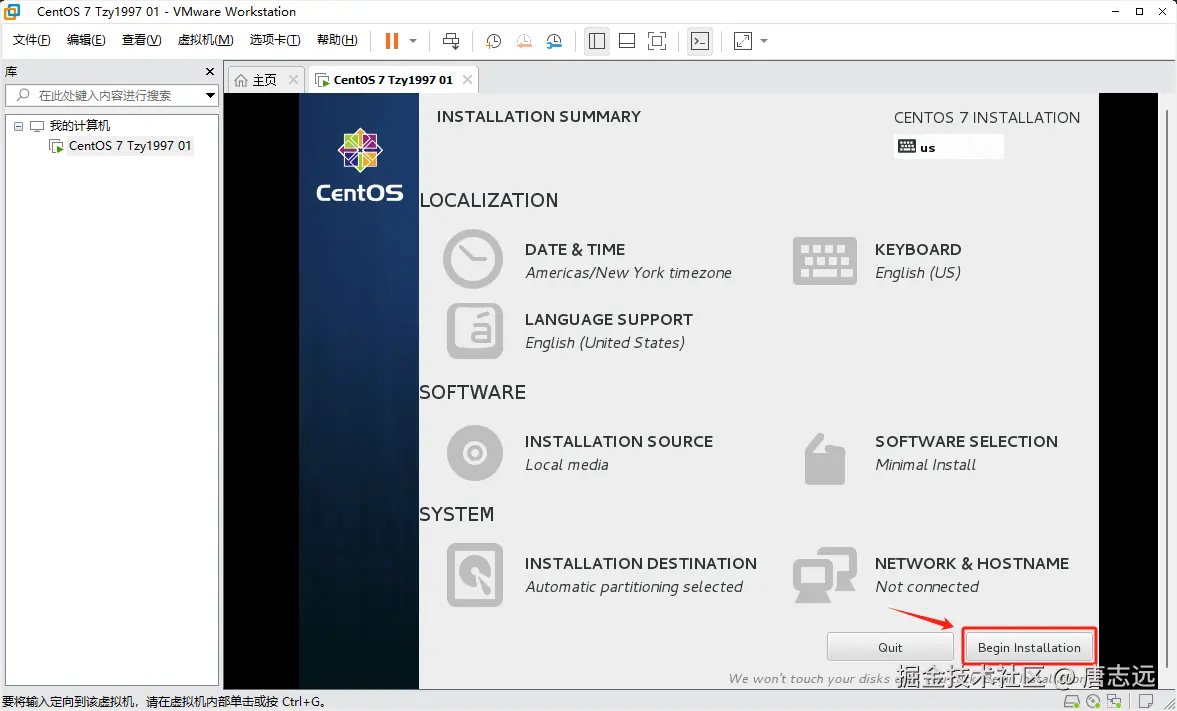The width and height of the screenshot is (1177, 711).
Task: Click the CD/DVD status bar icon
Action: 1093,701
